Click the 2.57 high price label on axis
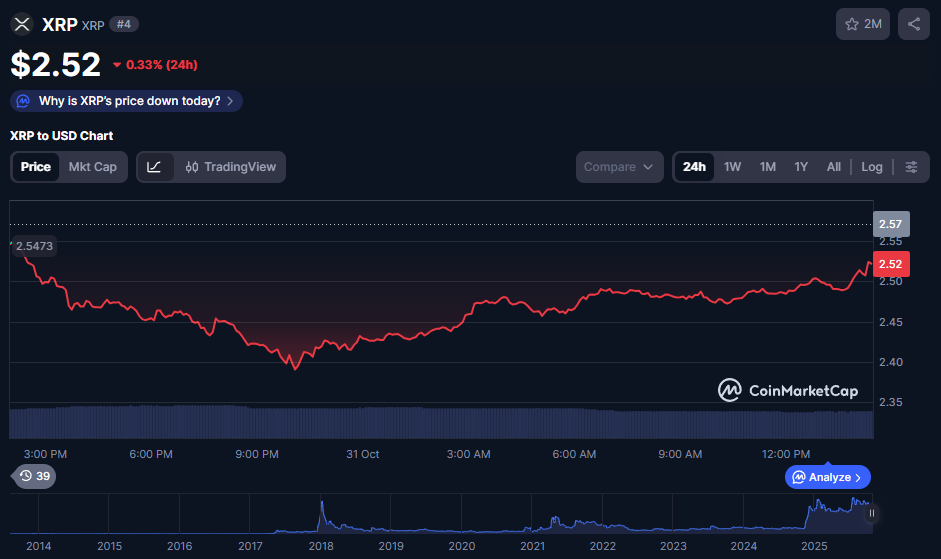 pos(891,224)
